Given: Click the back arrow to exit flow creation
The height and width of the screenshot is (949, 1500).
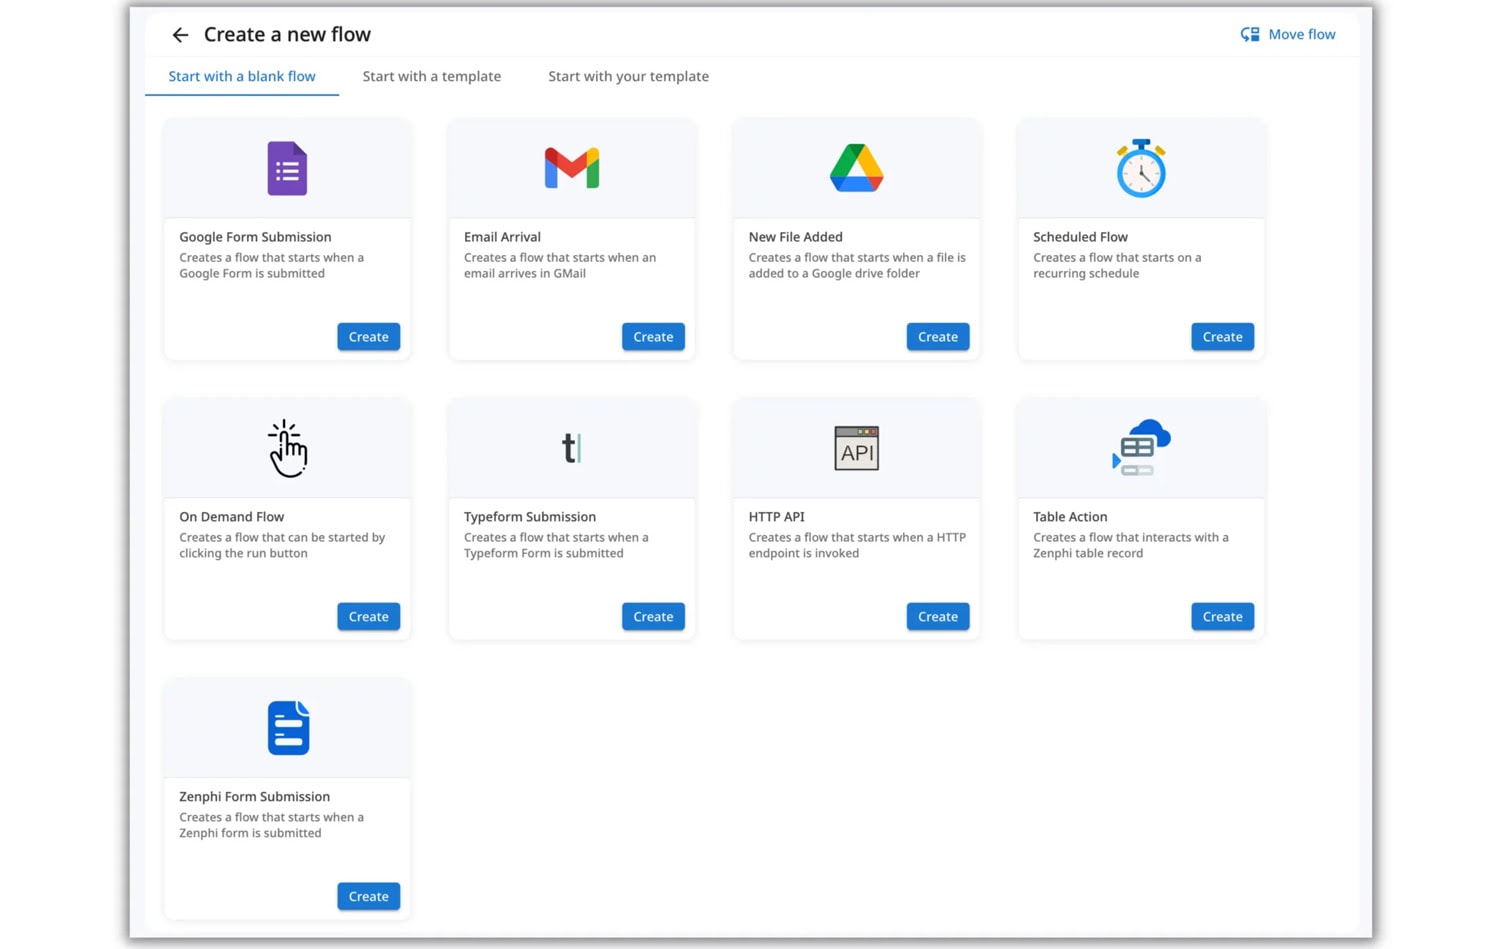Looking at the screenshot, I should (179, 34).
